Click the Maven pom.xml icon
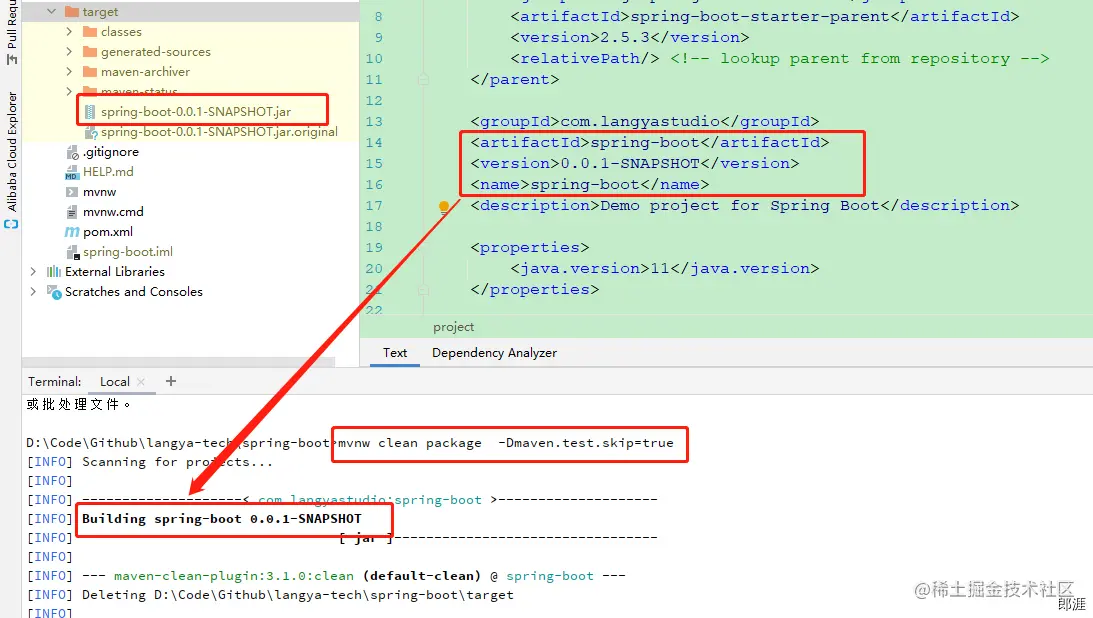The width and height of the screenshot is (1093, 618). (72, 231)
